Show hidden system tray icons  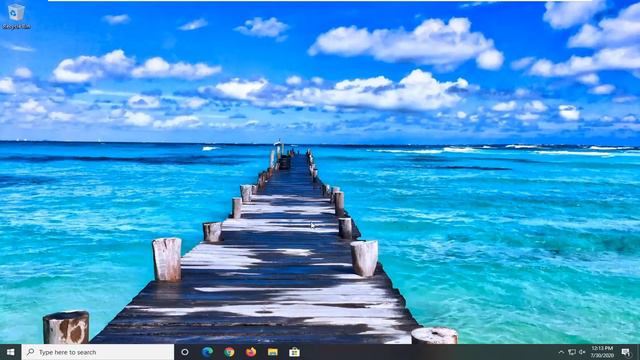561,352
